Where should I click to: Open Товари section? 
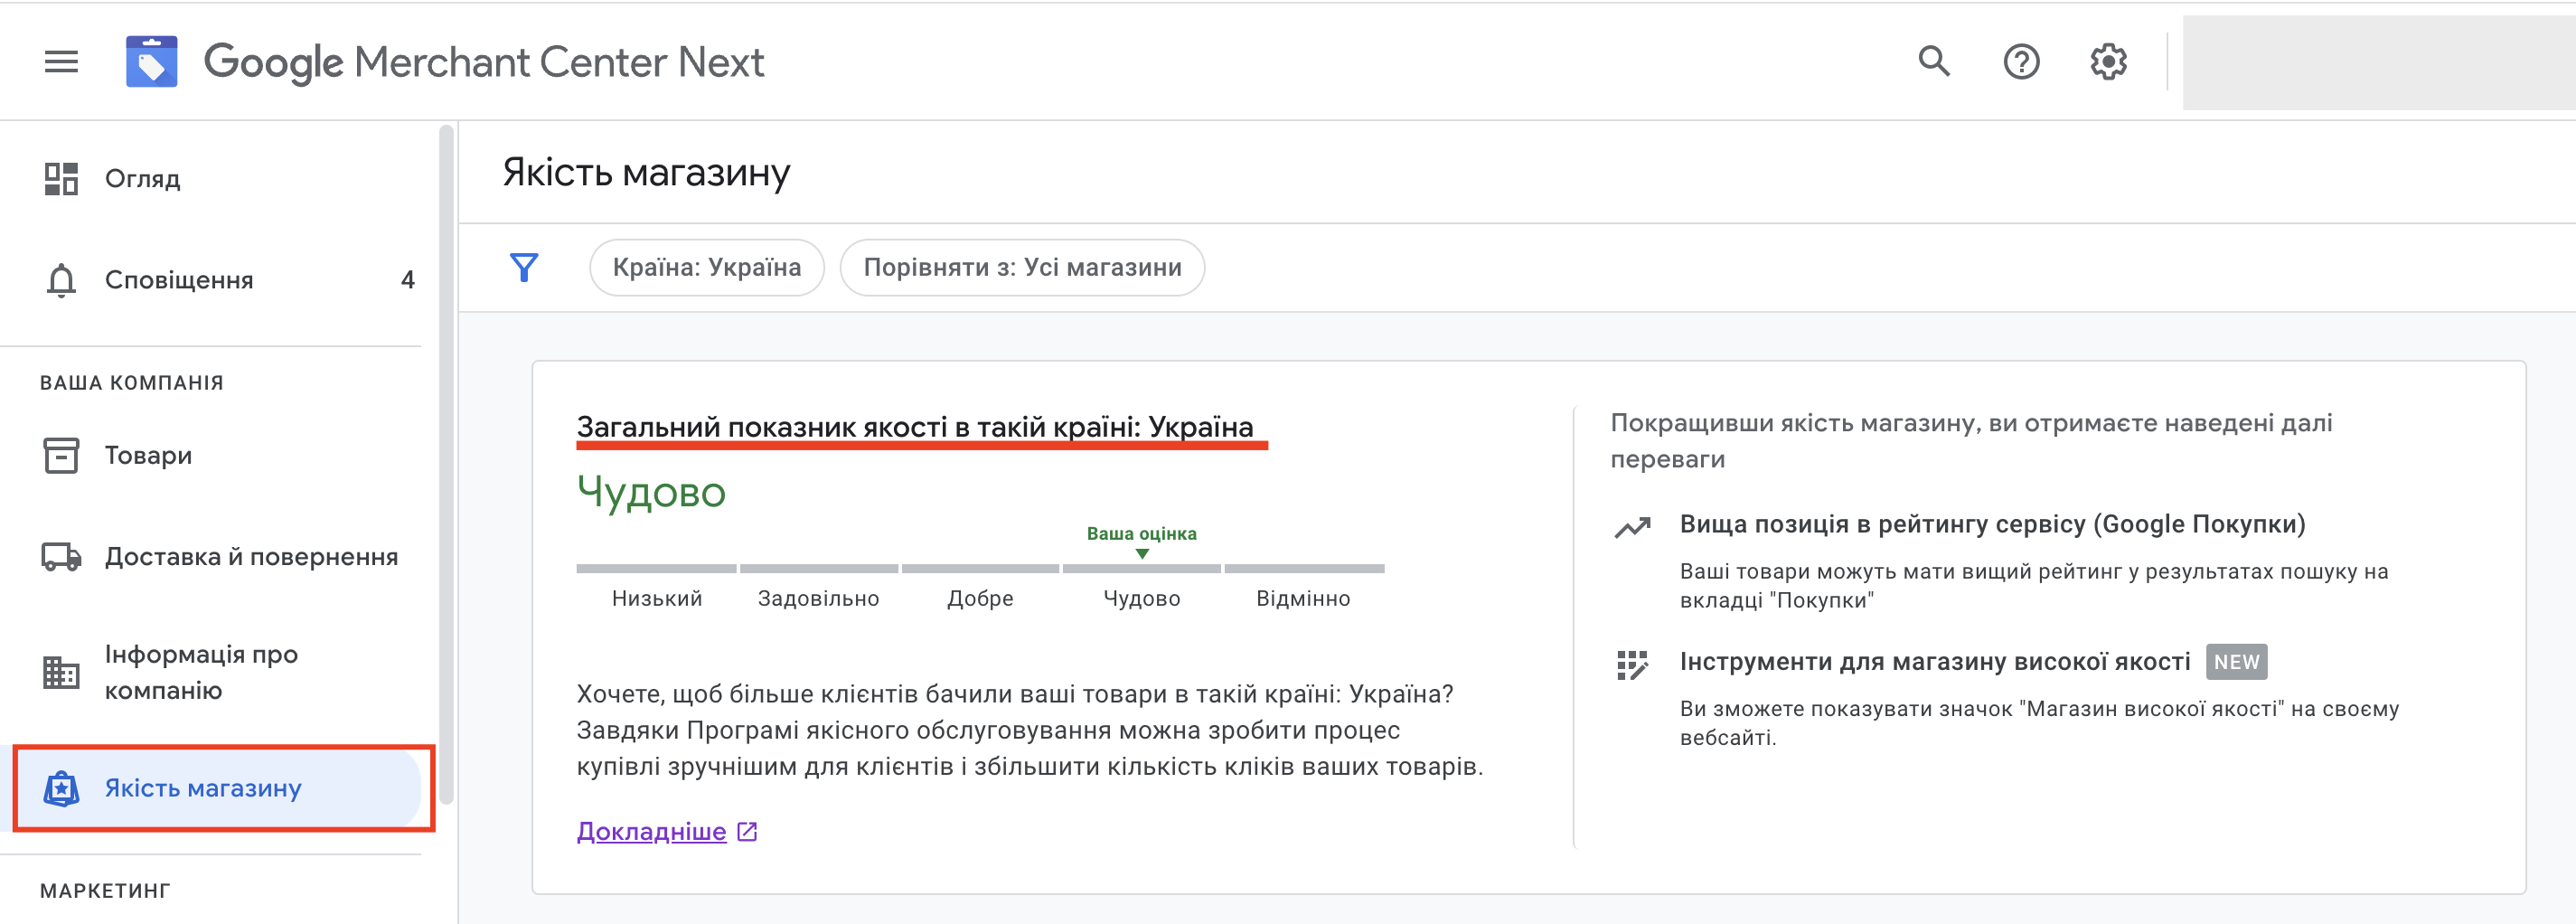tap(148, 455)
